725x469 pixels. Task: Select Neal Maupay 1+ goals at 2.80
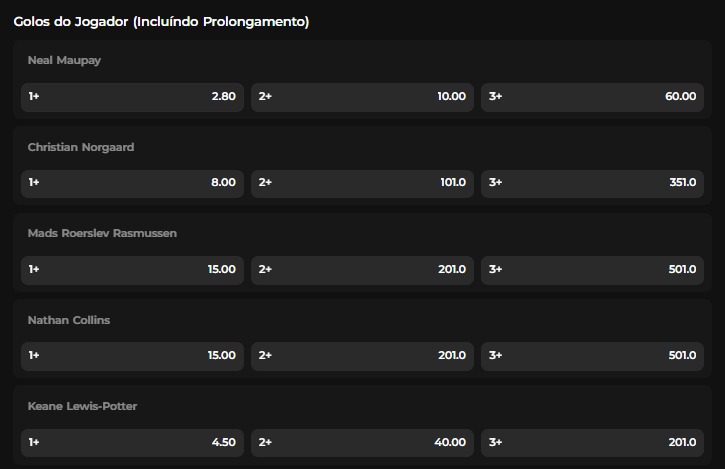(132, 97)
